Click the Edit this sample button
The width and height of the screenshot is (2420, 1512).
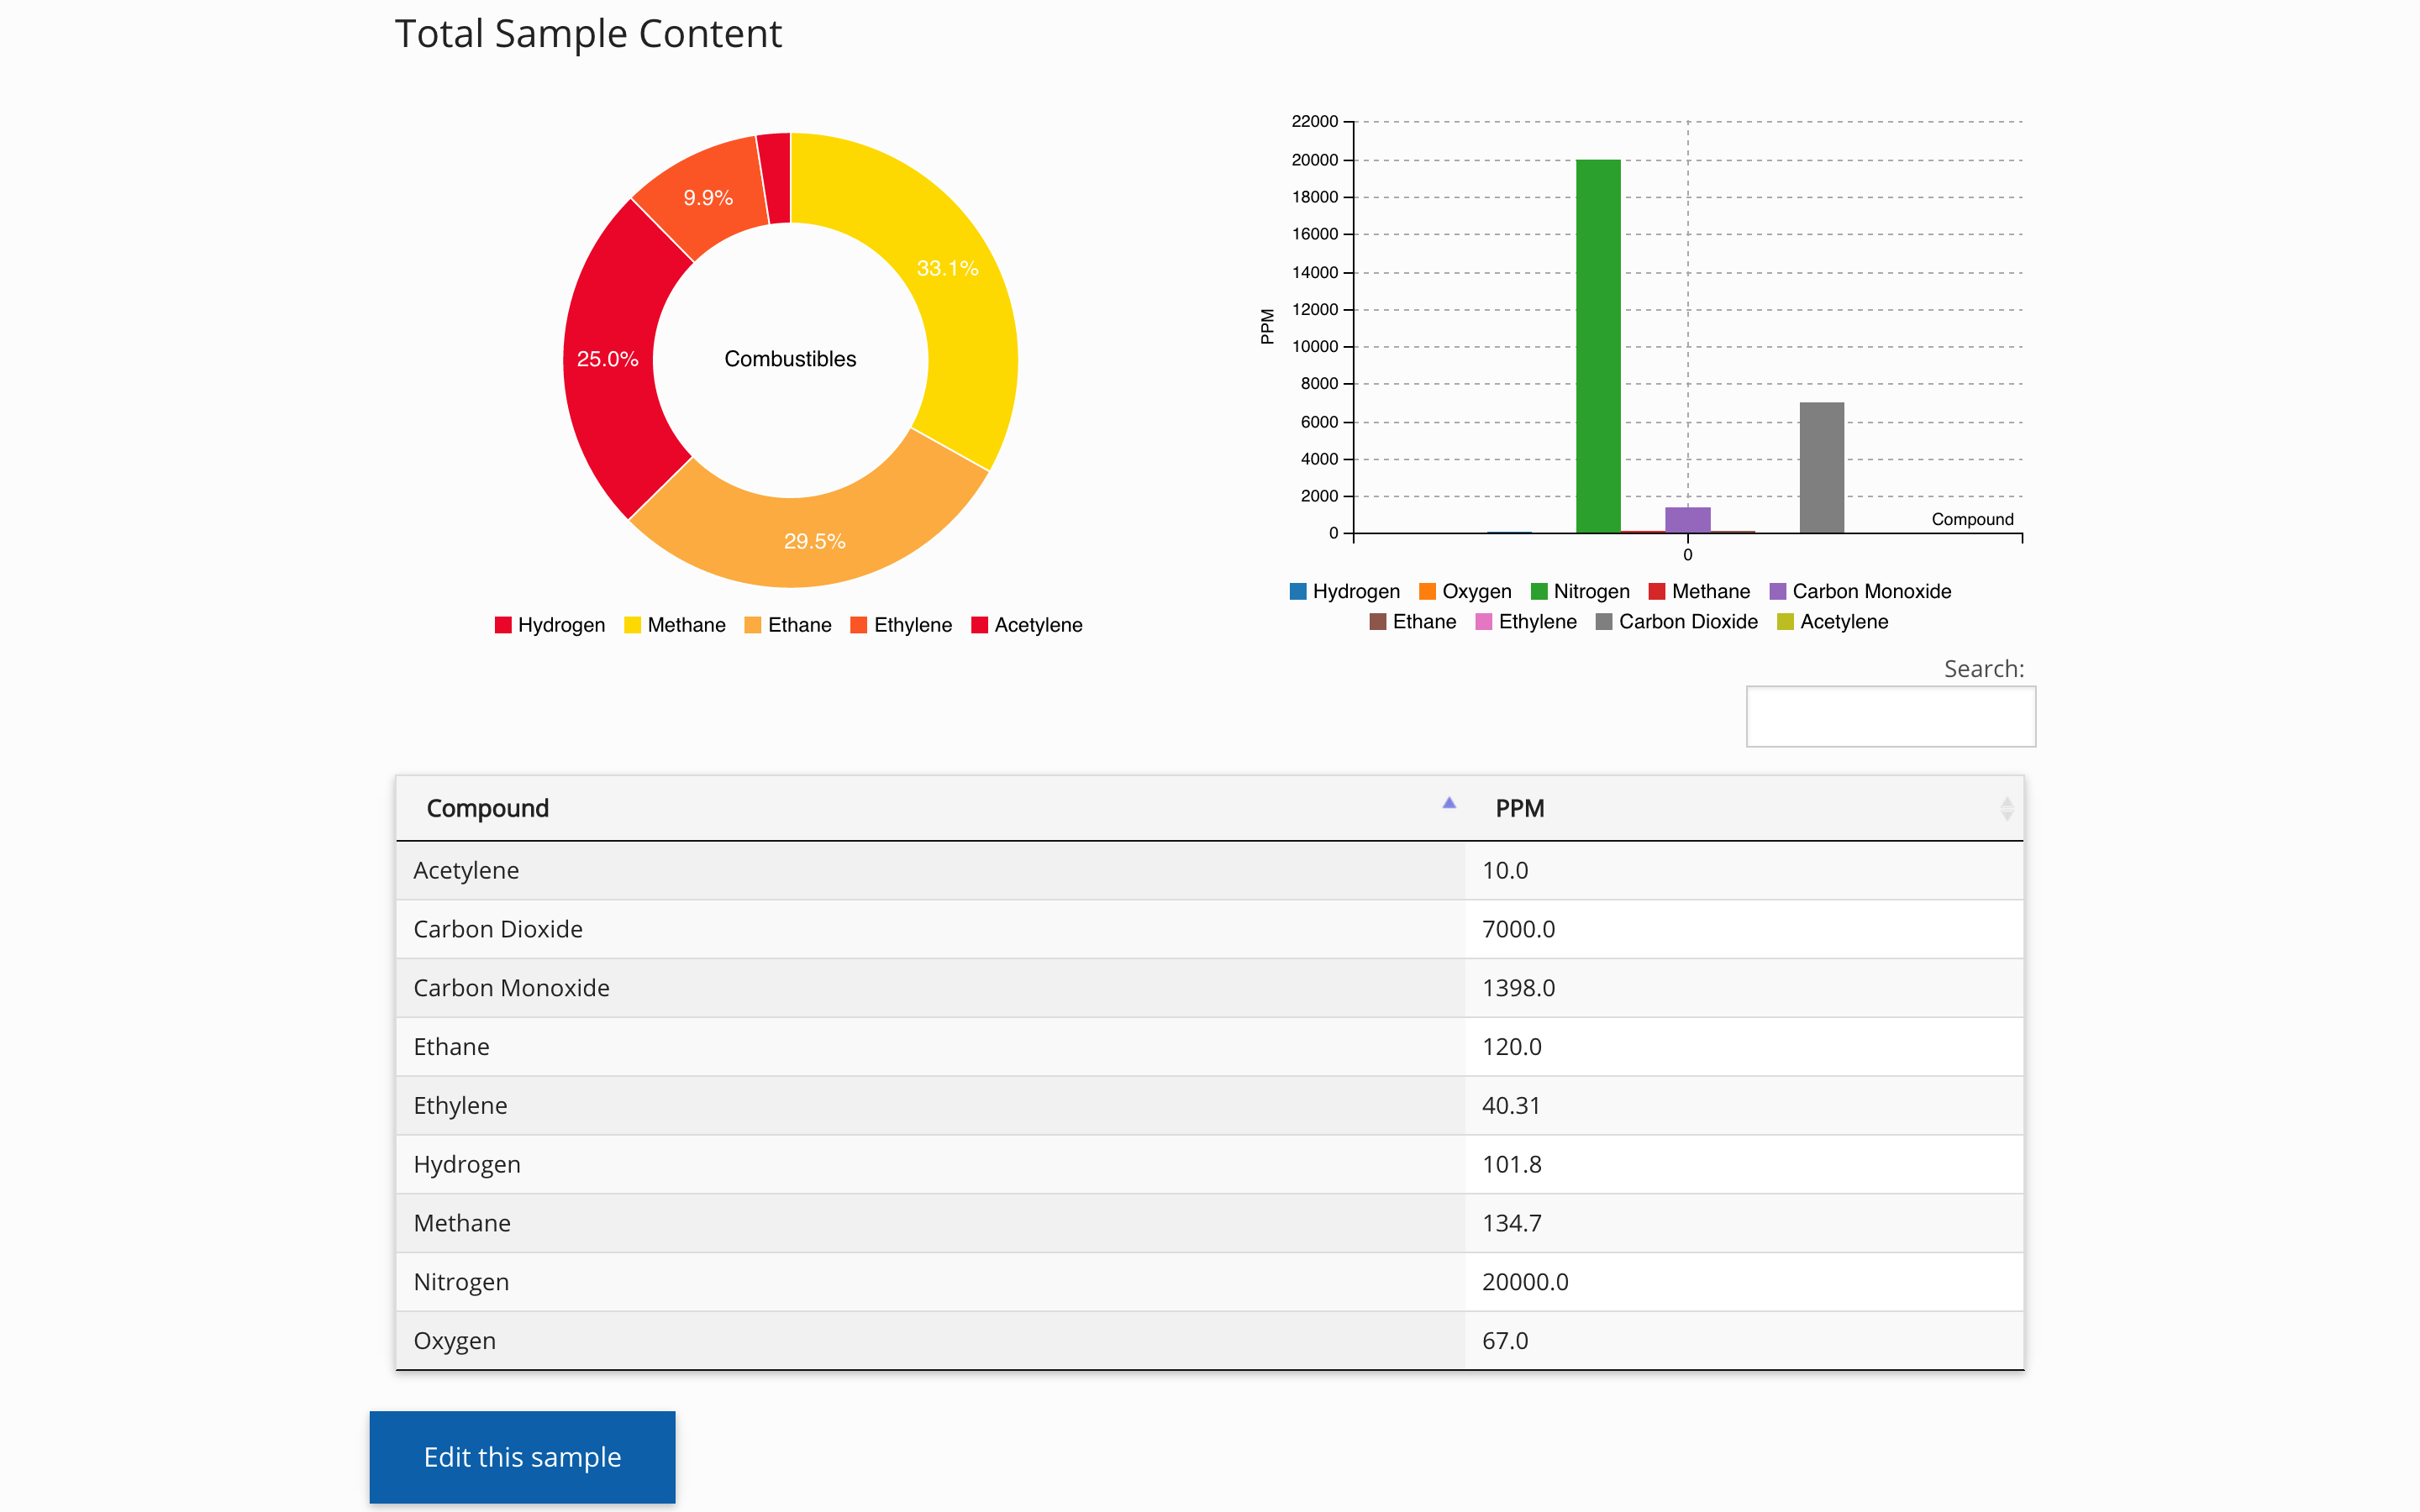(522, 1457)
